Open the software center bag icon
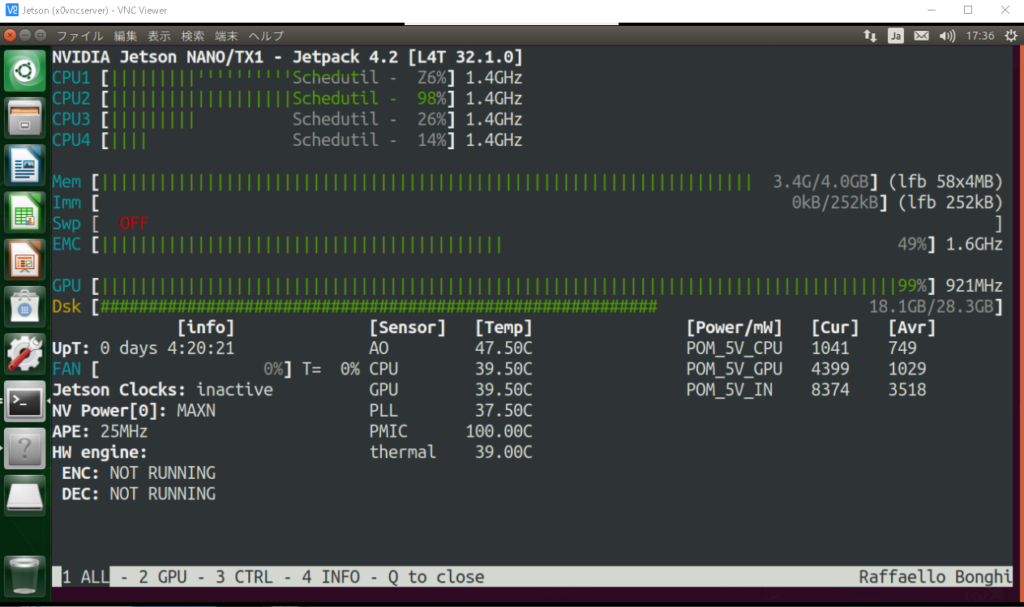 tap(22, 306)
